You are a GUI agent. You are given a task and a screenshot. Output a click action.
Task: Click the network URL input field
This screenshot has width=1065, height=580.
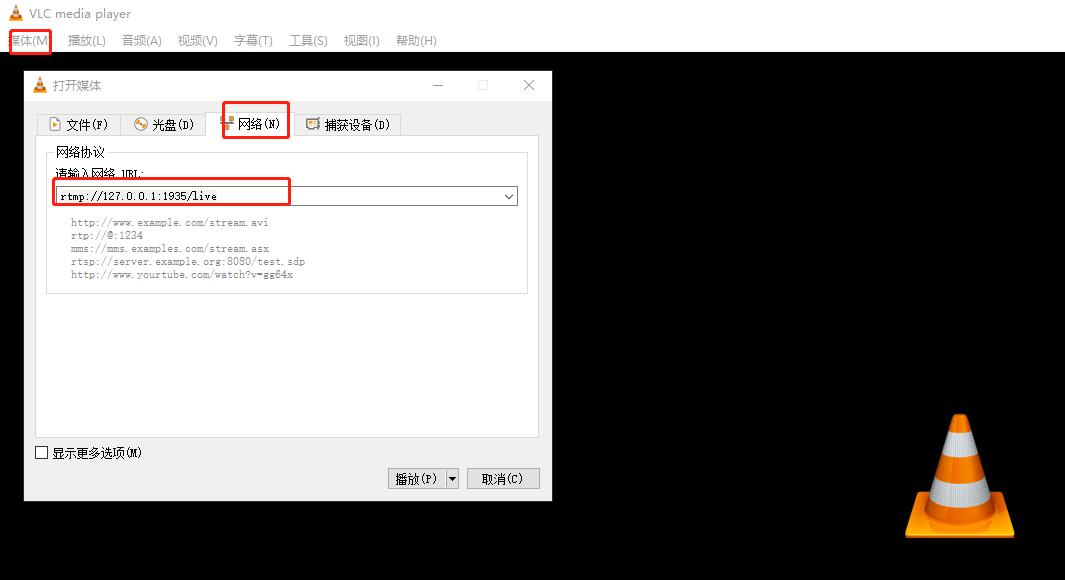tap(278, 196)
